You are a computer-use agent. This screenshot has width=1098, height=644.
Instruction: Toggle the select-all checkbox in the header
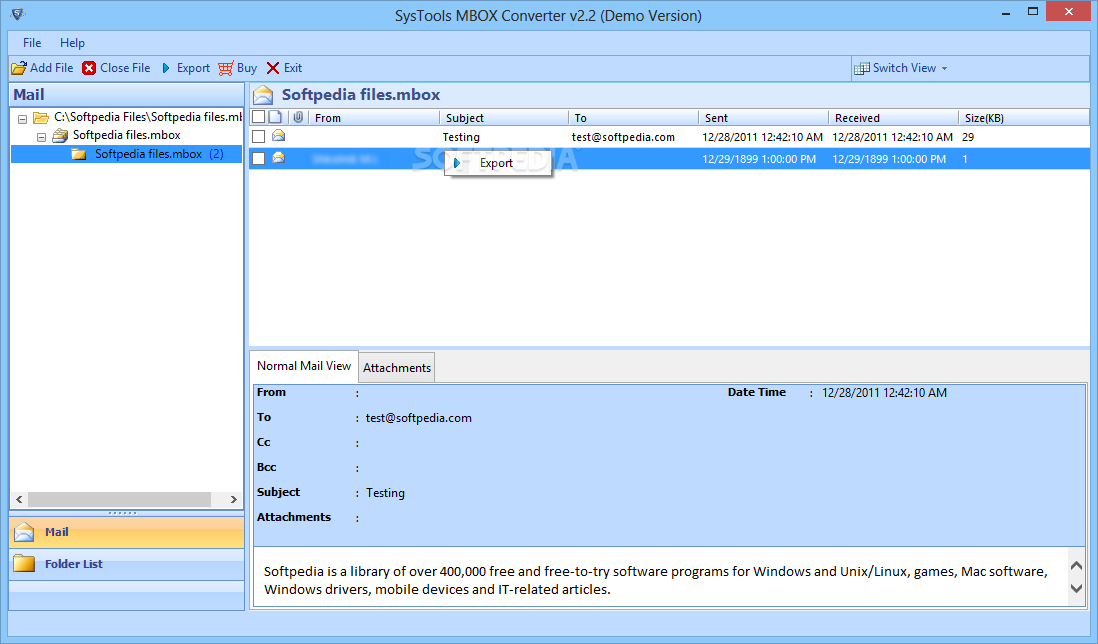(258, 117)
